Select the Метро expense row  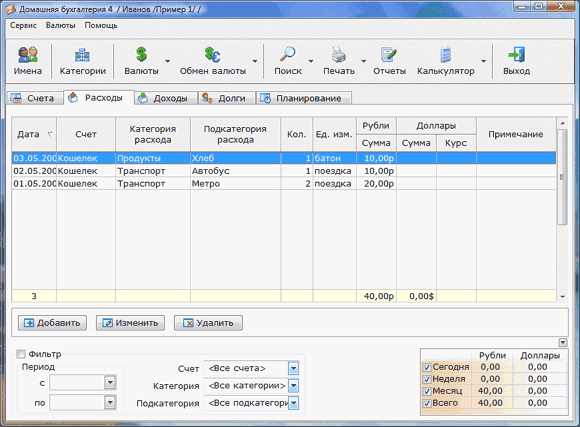pos(284,184)
